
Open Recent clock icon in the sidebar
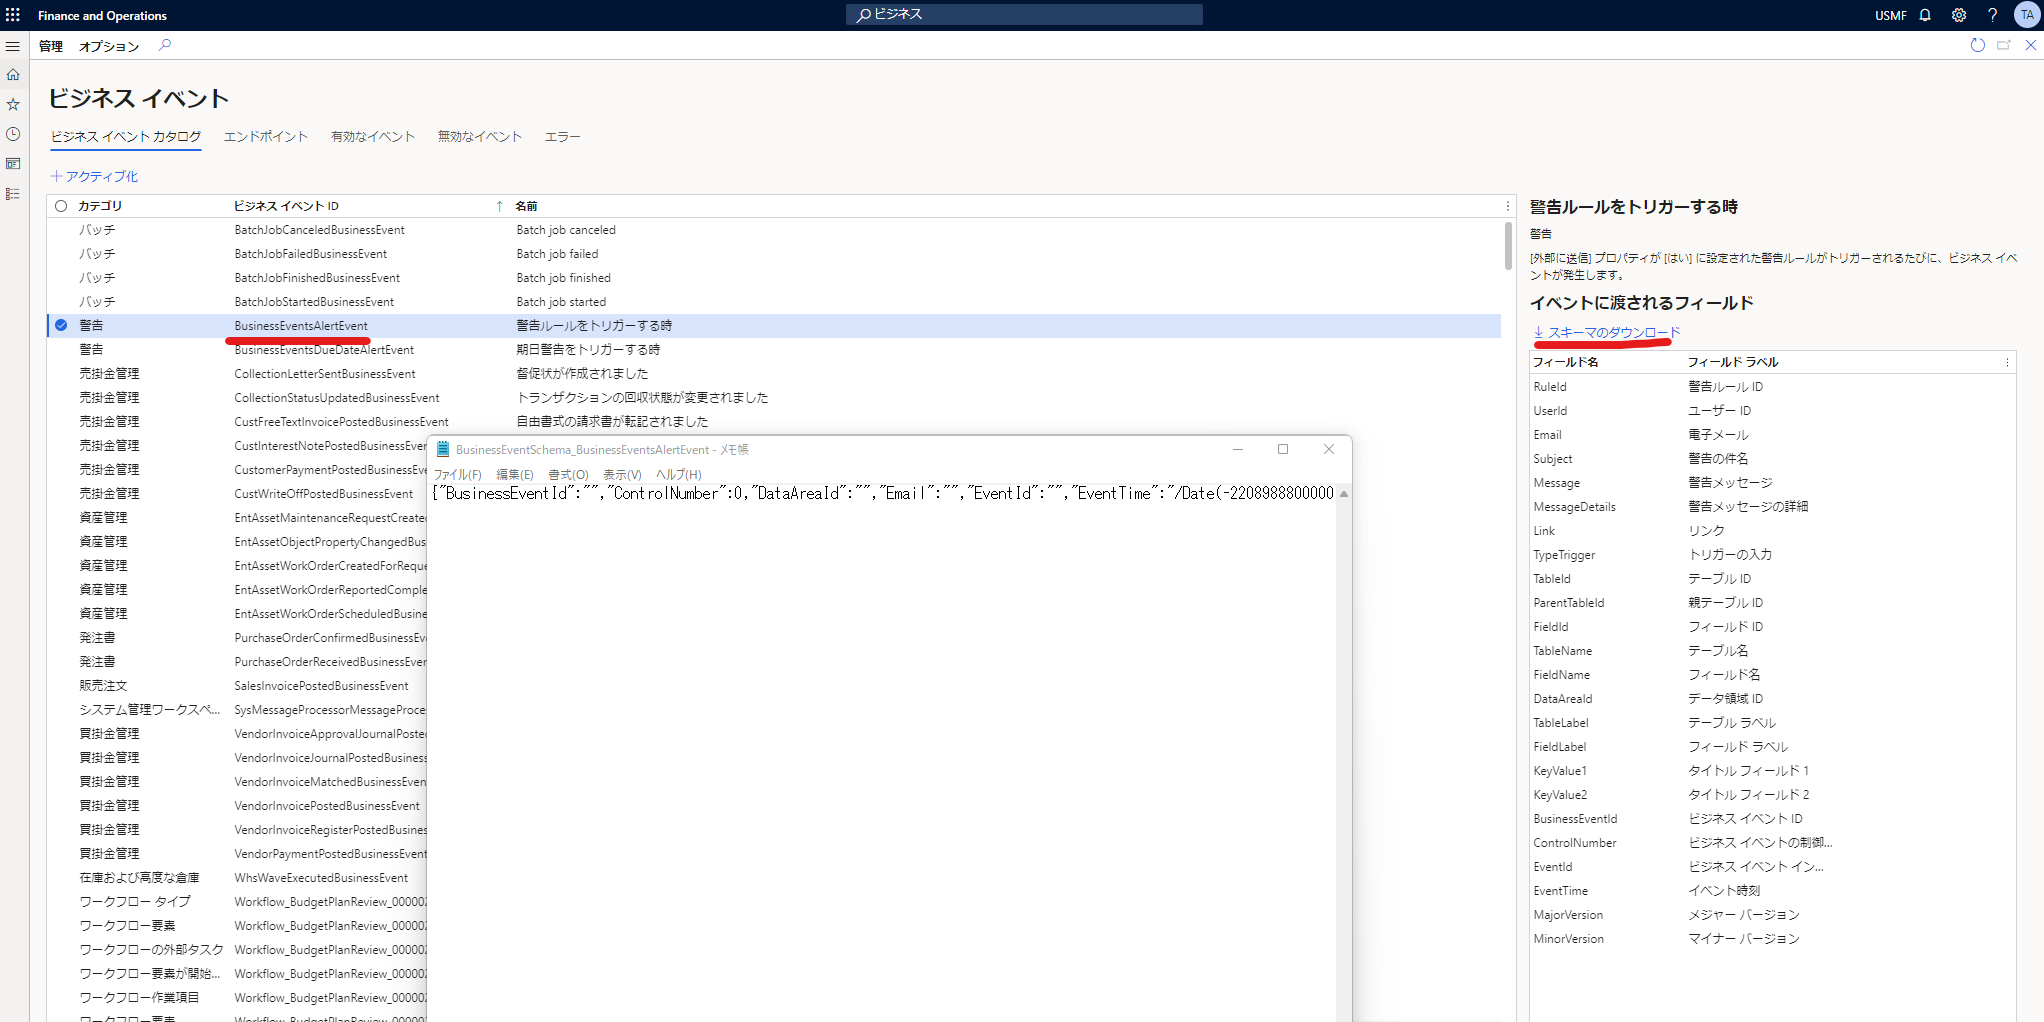13,134
